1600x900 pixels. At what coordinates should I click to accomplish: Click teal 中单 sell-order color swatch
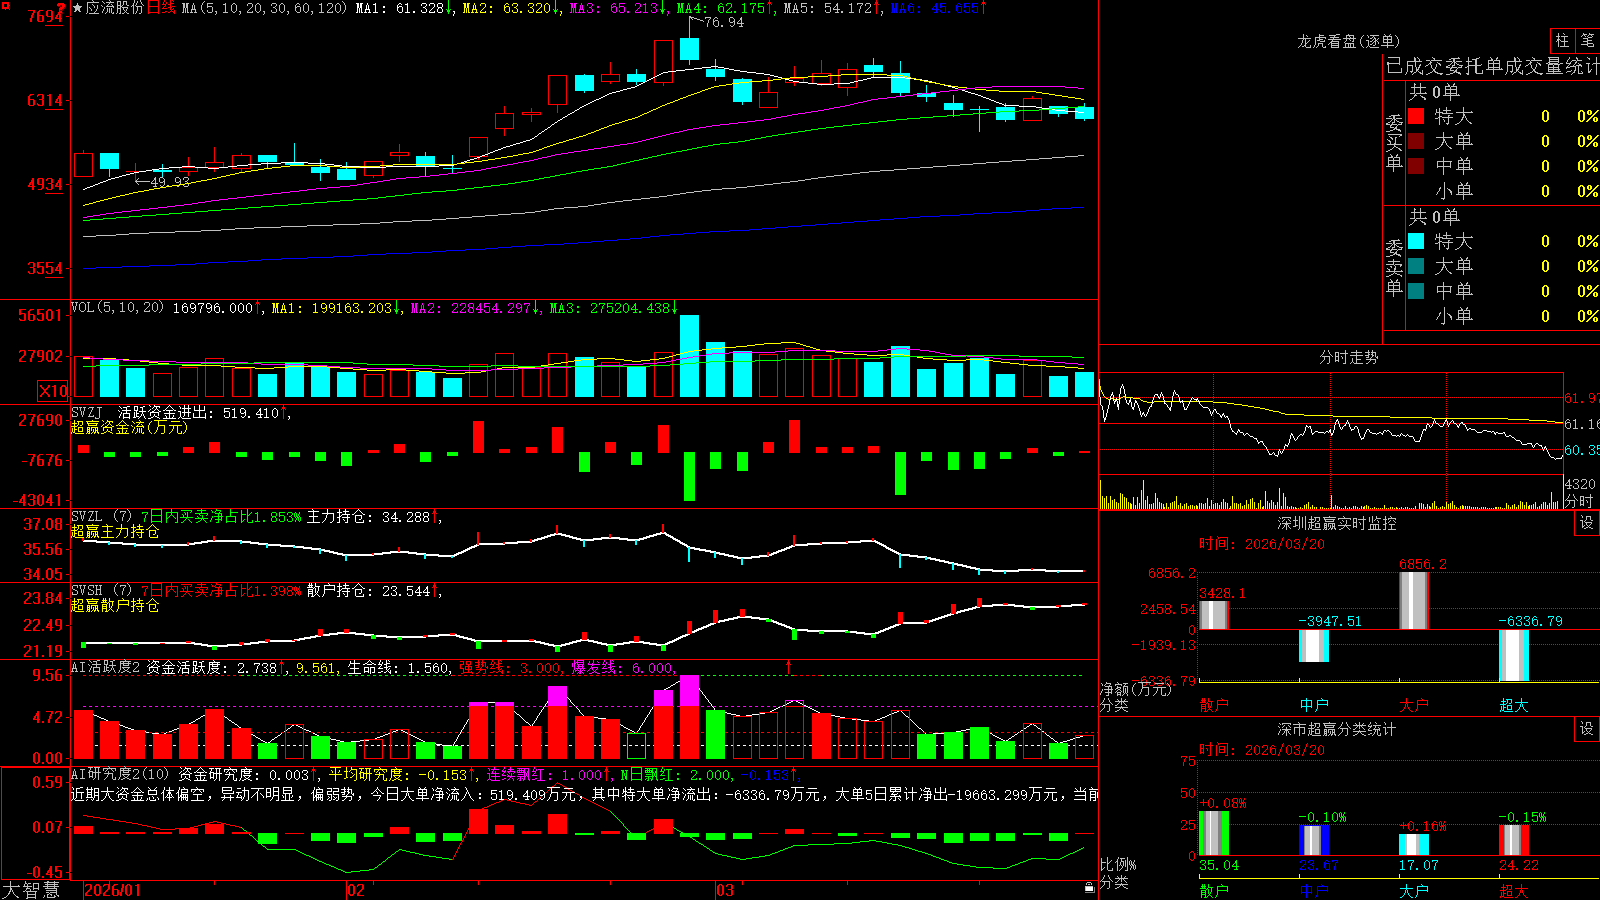click(x=1416, y=291)
